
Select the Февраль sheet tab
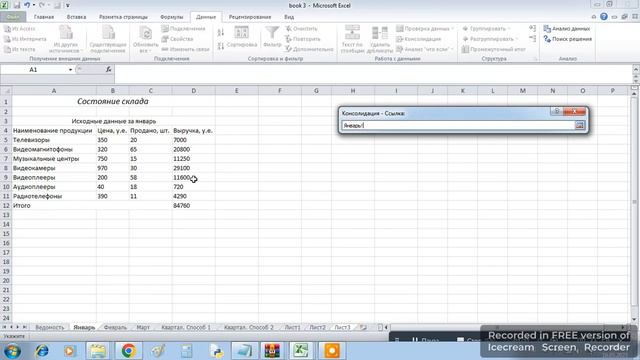[115, 327]
